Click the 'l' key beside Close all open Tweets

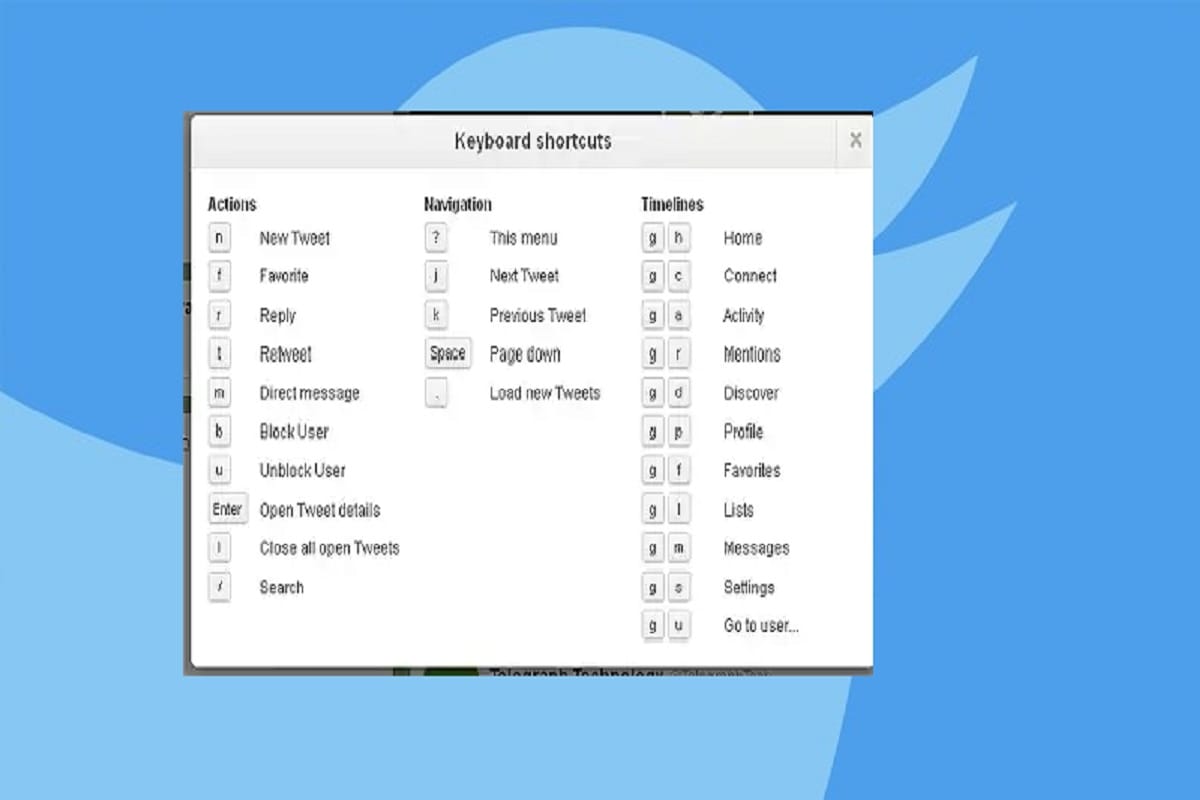(219, 549)
